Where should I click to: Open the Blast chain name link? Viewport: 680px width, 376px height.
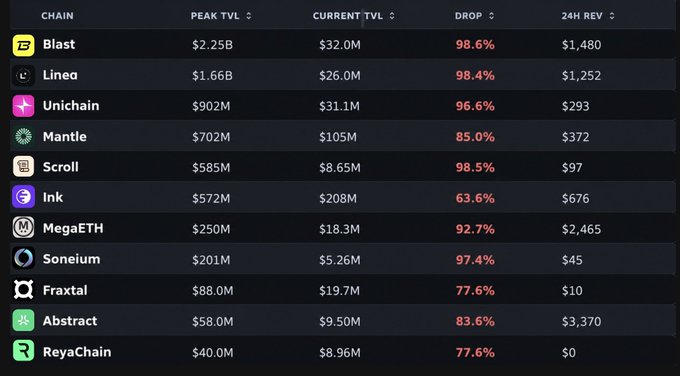[x=59, y=44]
